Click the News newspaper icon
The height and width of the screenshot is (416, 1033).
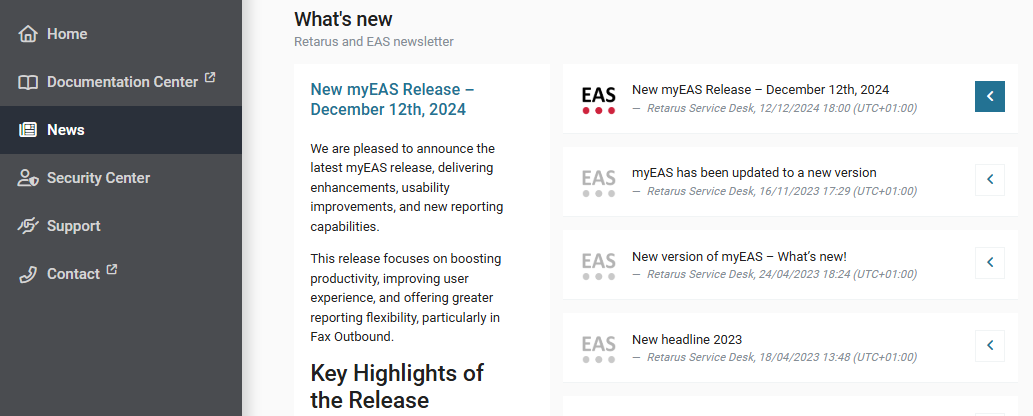pos(28,130)
